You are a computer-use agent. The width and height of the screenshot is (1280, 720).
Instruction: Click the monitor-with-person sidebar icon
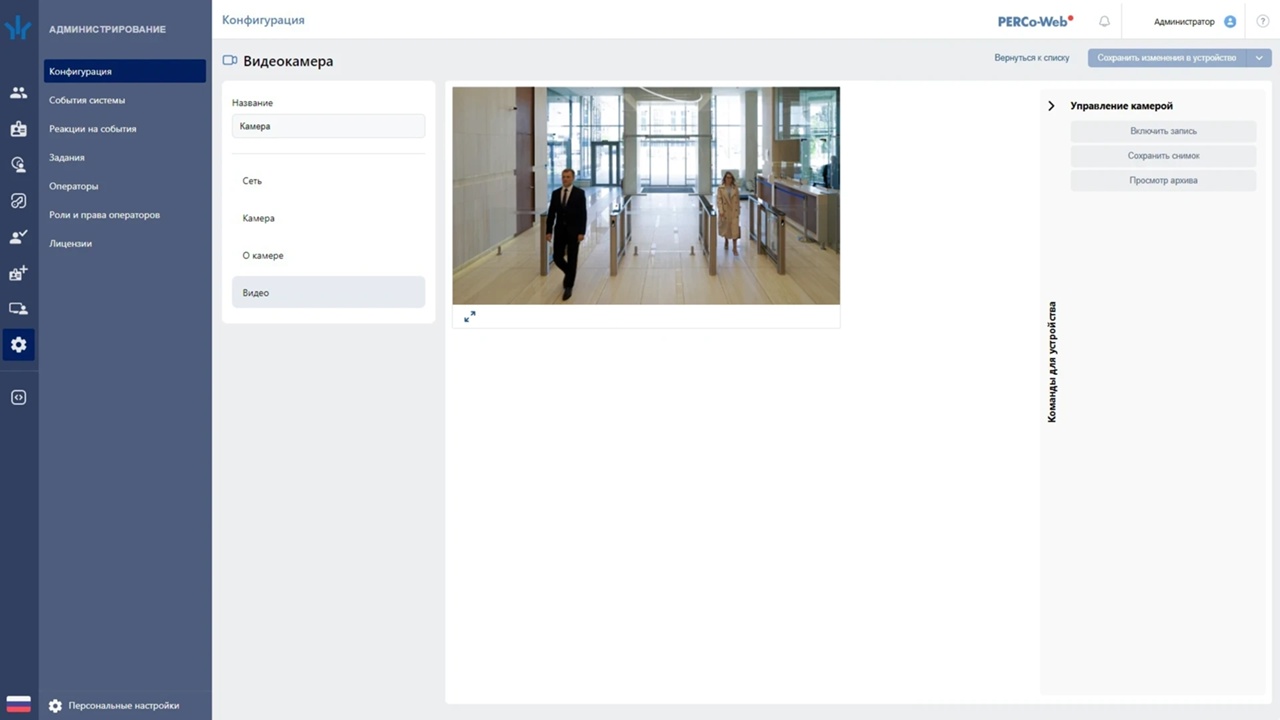pyautogui.click(x=18, y=309)
